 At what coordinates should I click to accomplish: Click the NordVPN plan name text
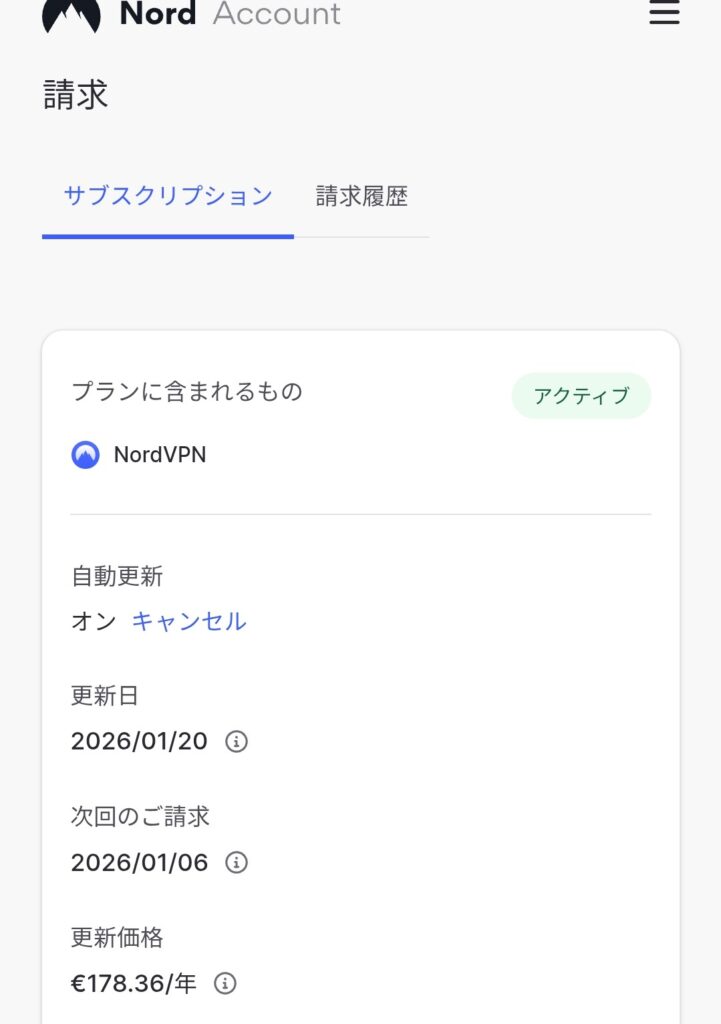(160, 455)
